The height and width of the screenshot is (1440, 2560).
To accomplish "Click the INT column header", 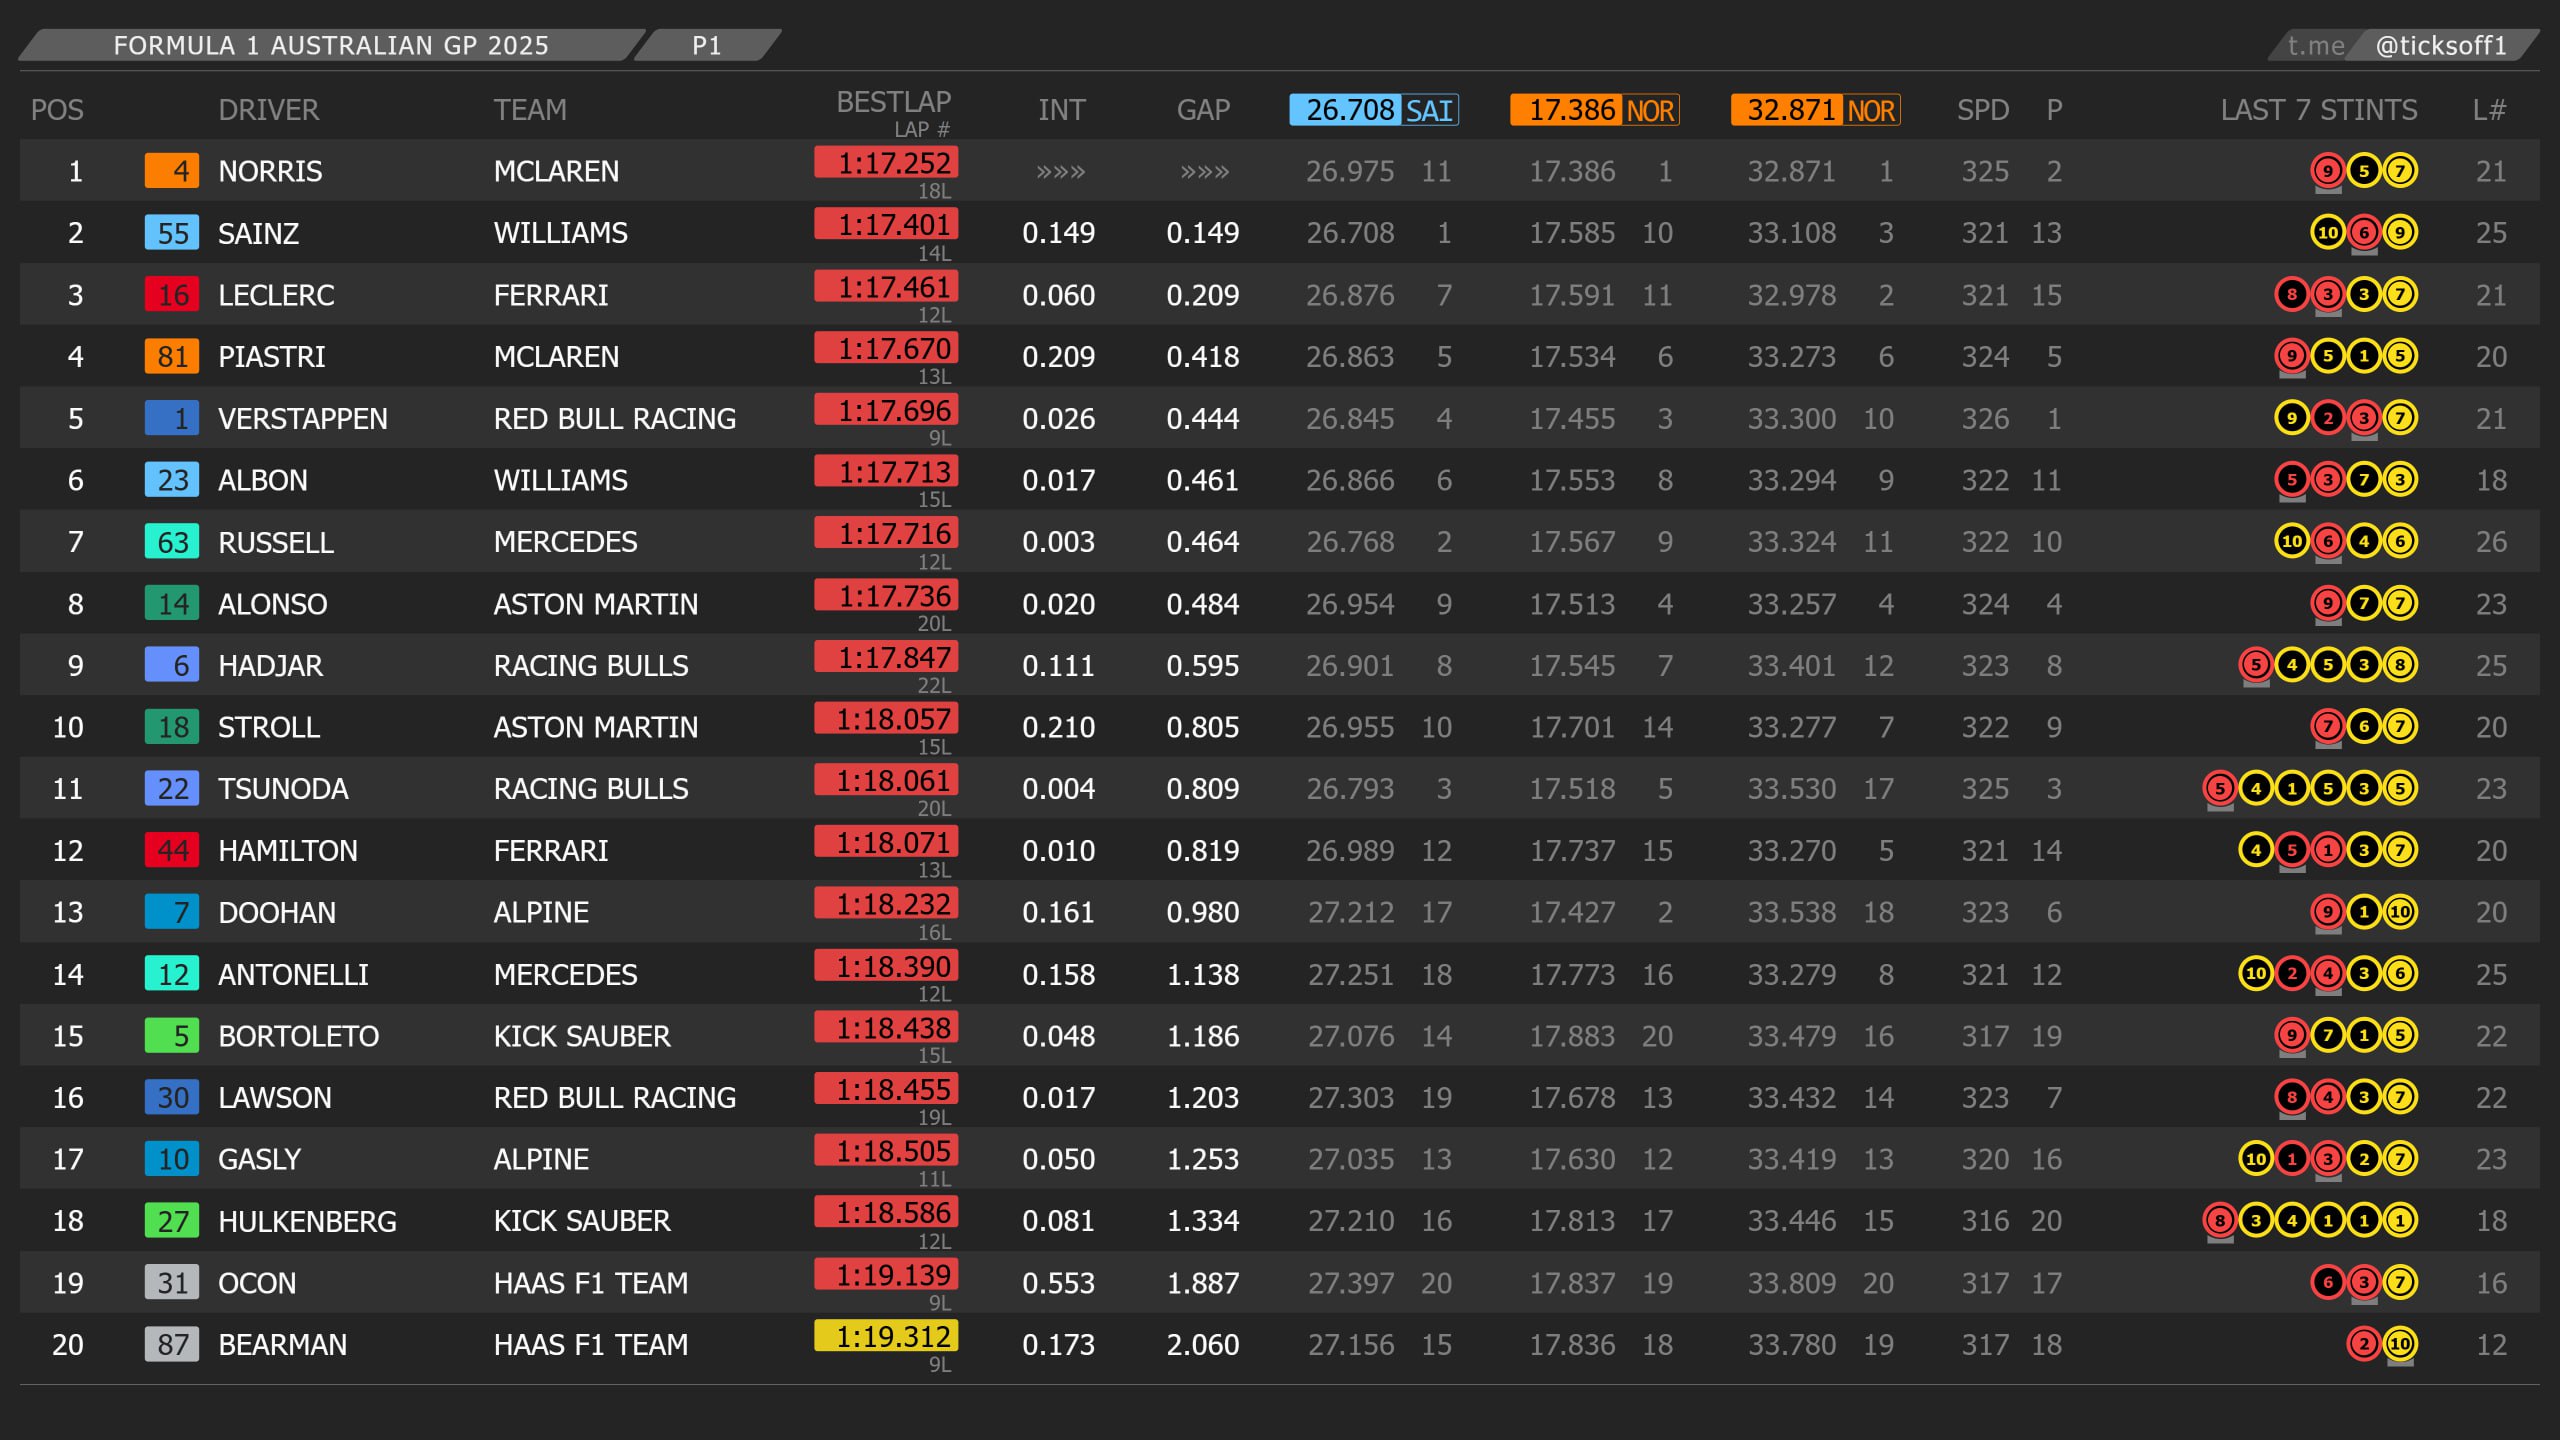I will click(1061, 110).
